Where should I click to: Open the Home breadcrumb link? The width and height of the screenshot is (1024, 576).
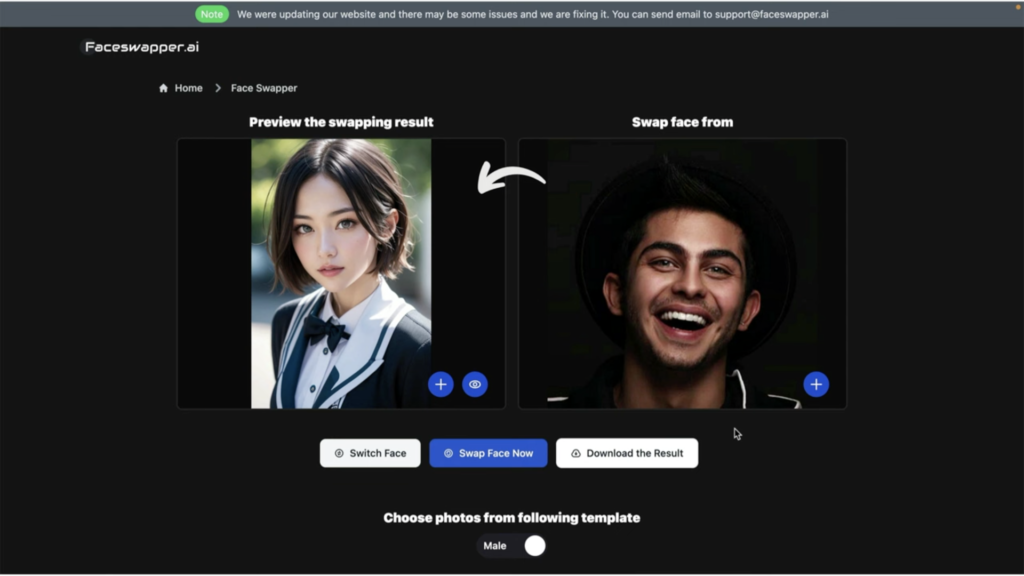(x=188, y=88)
